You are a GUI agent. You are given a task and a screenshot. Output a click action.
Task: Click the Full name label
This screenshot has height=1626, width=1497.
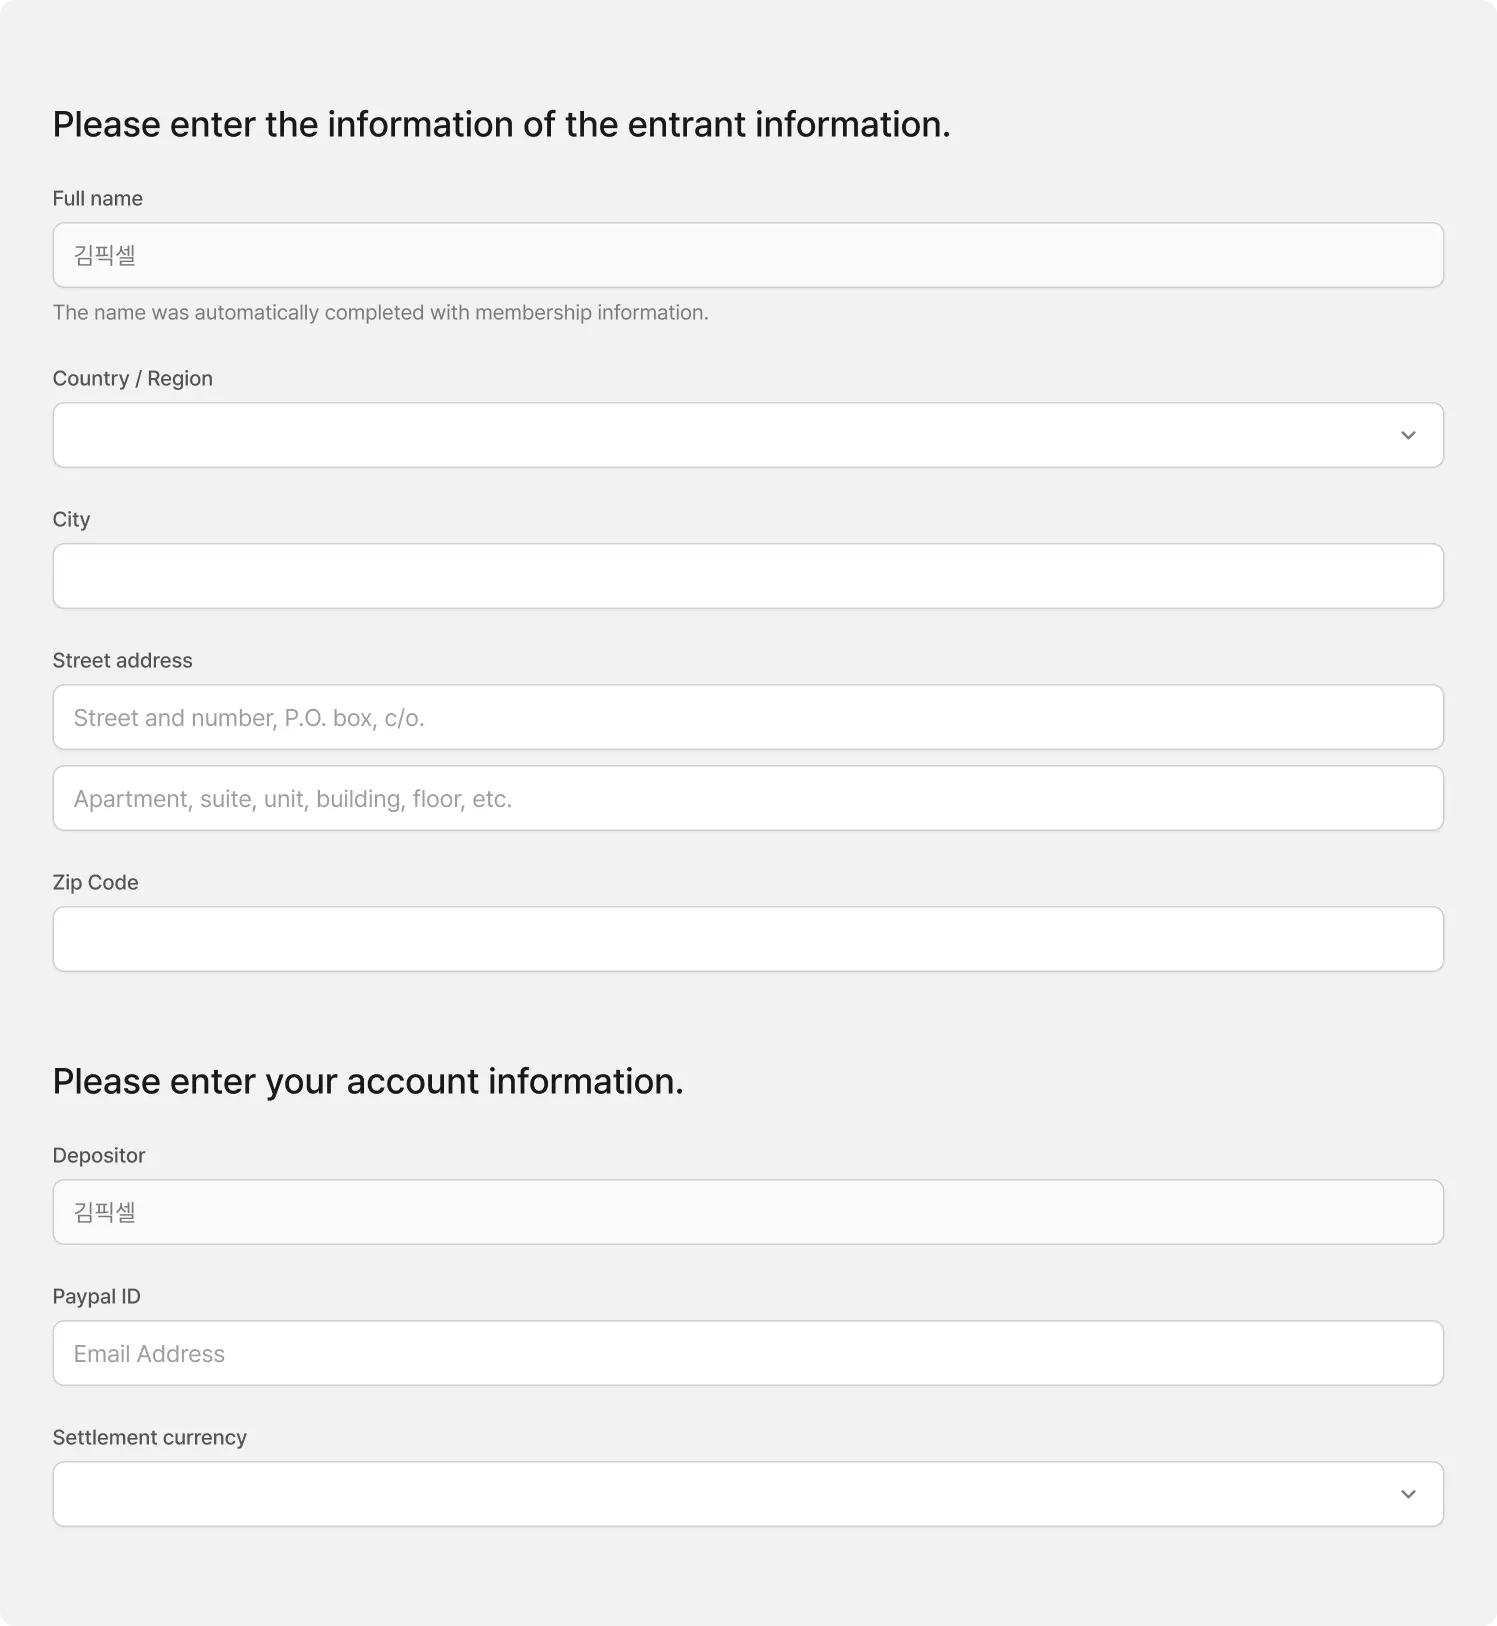point(97,198)
